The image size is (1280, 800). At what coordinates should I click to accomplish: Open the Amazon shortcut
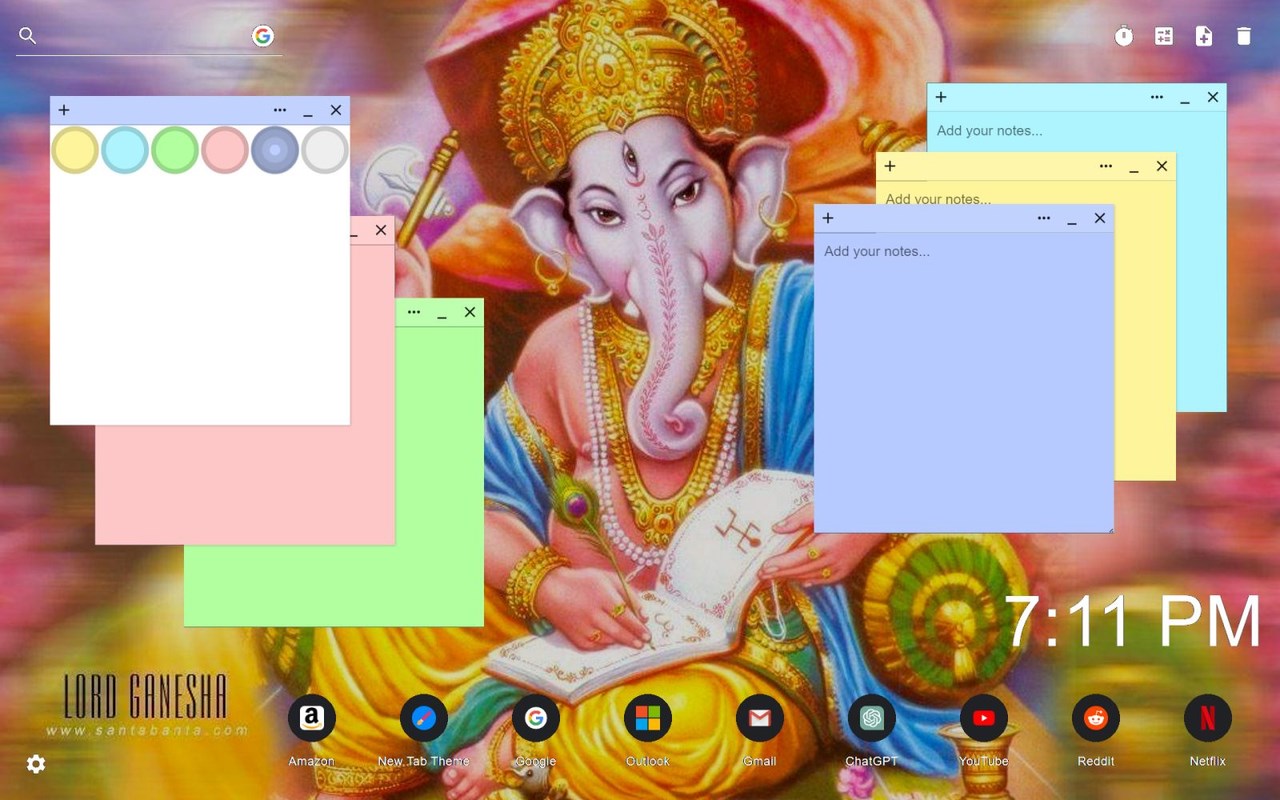[x=312, y=718]
